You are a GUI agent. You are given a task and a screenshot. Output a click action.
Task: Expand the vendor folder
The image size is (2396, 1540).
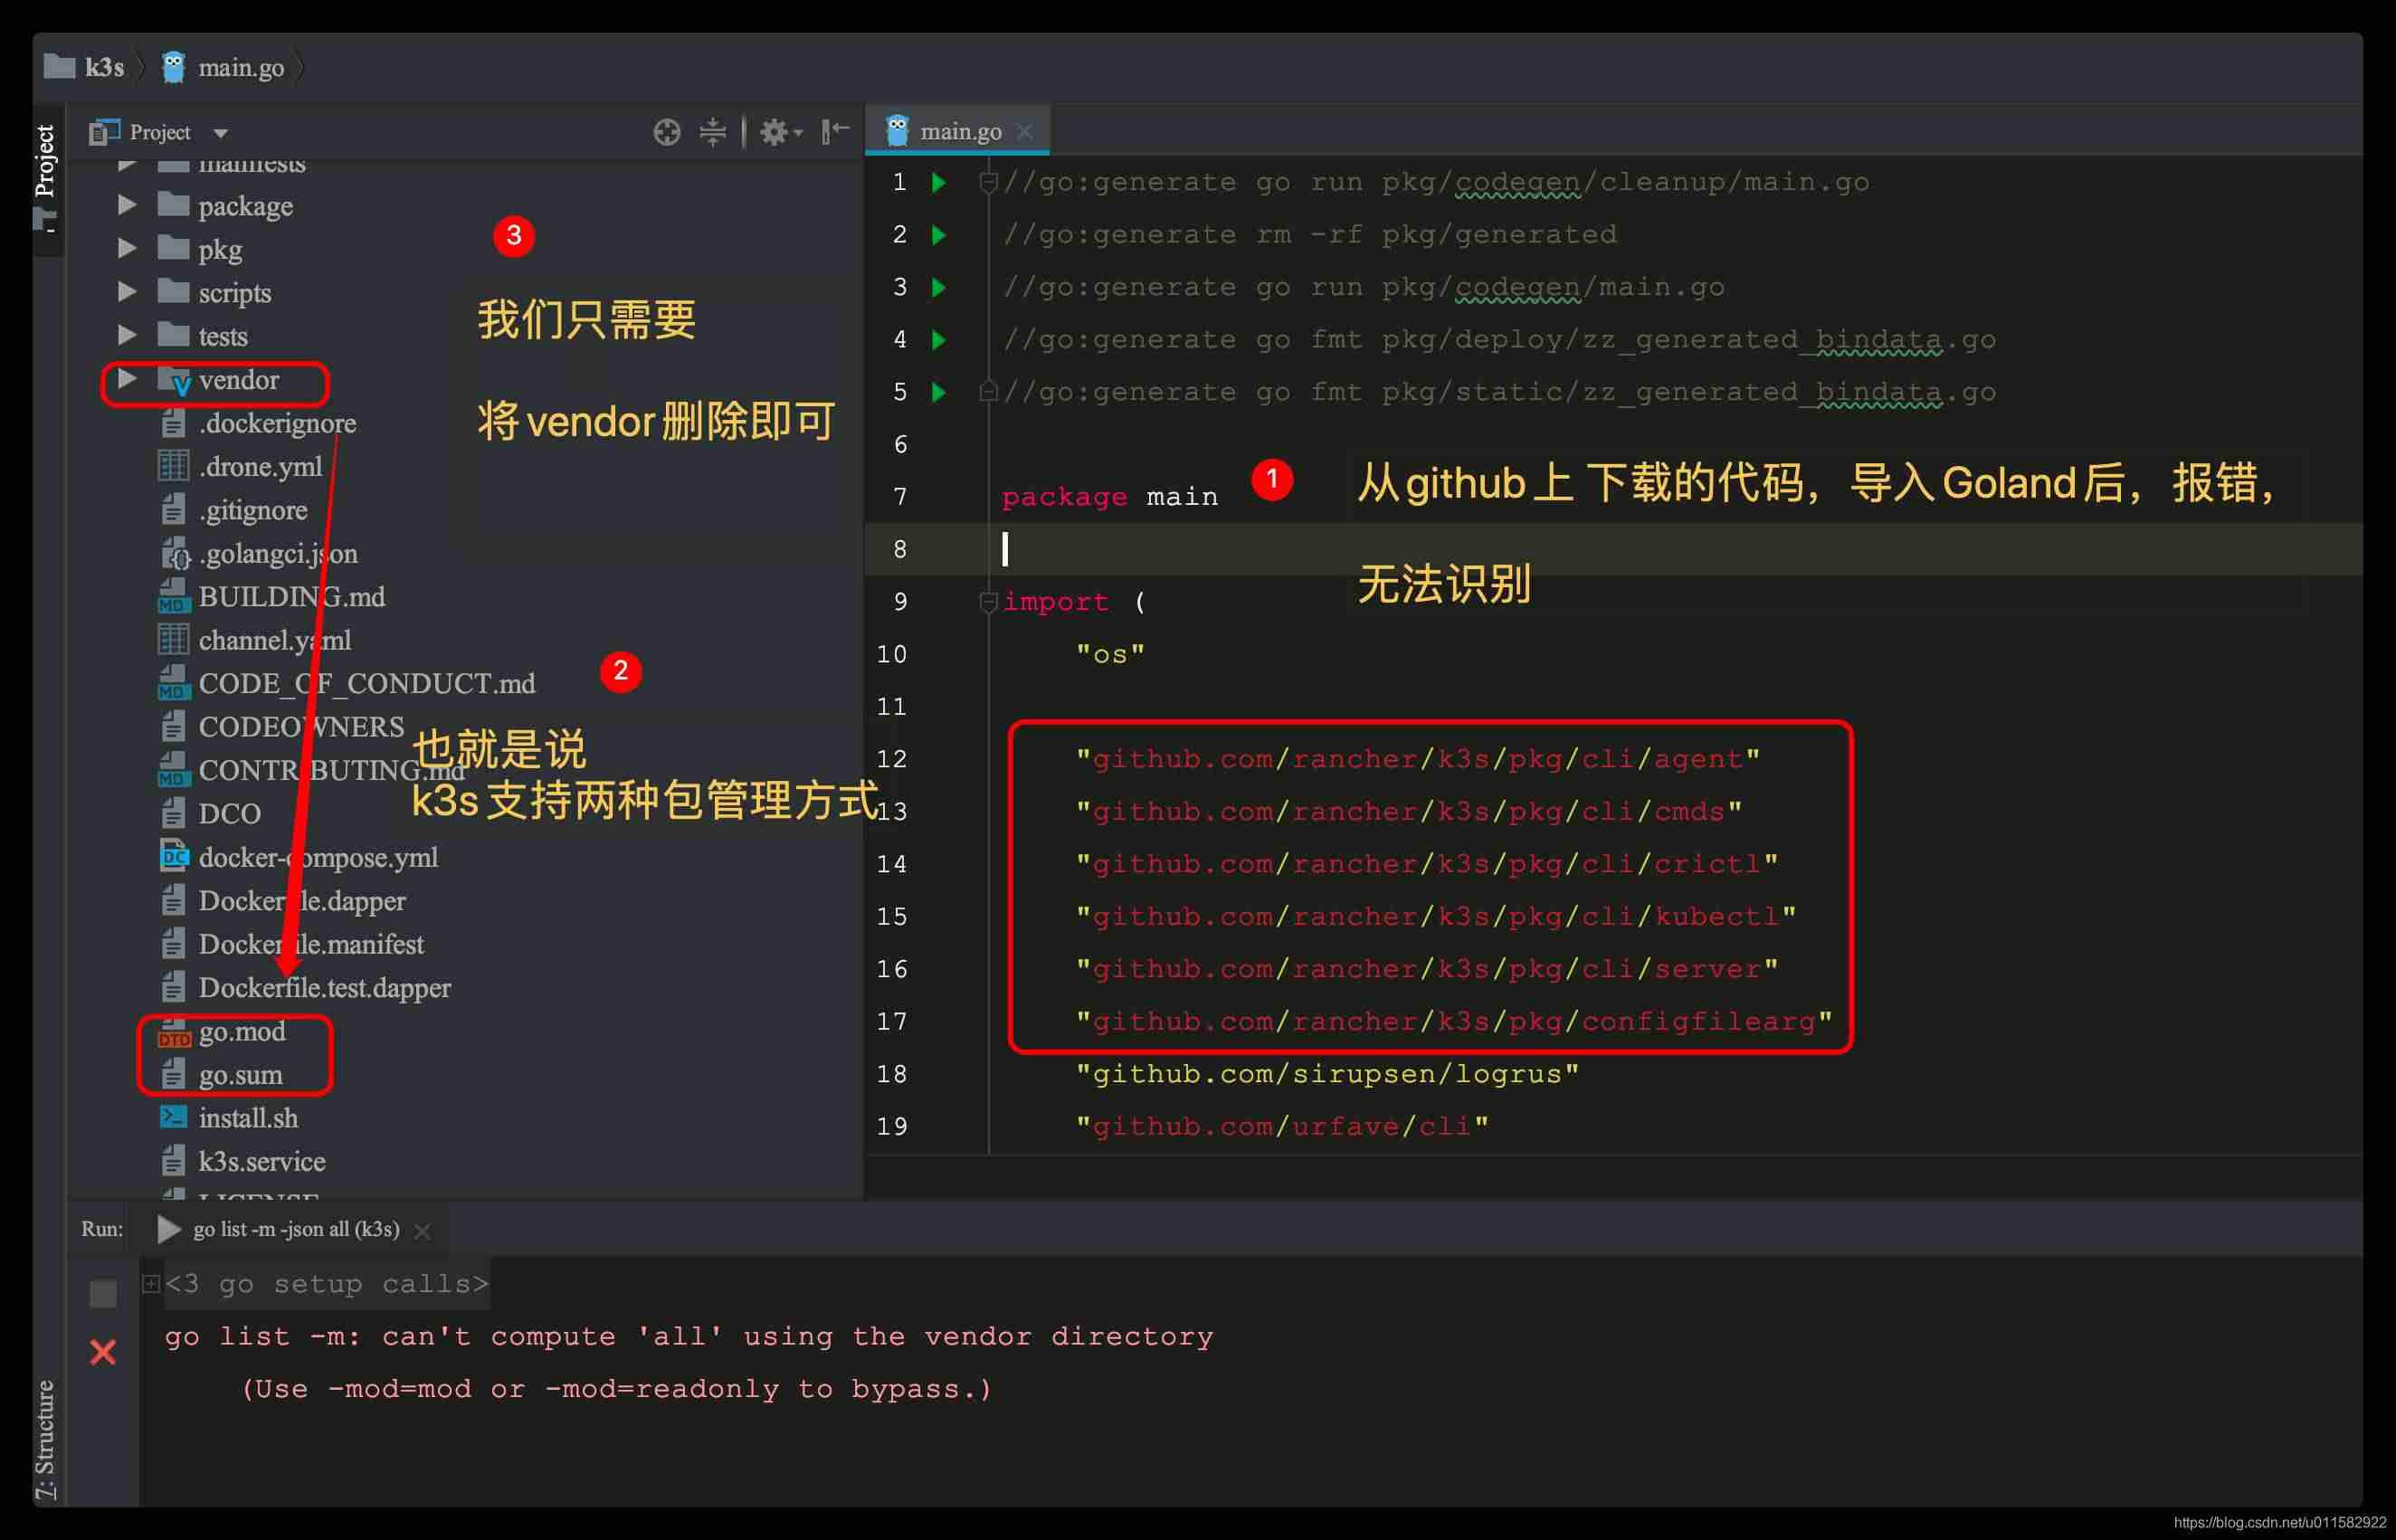[127, 379]
